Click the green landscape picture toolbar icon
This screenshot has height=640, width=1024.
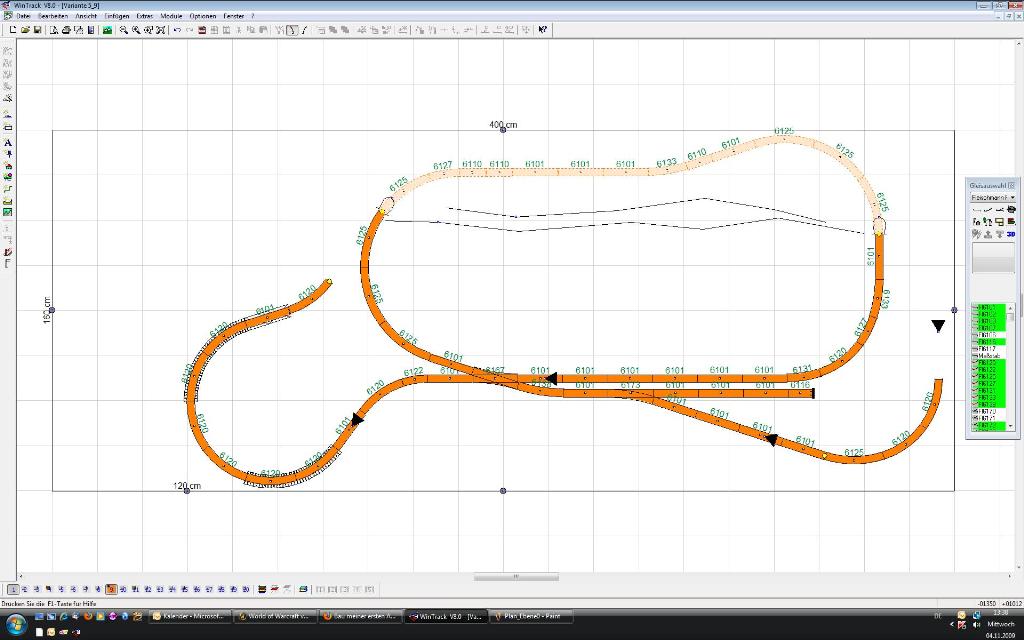107,29
